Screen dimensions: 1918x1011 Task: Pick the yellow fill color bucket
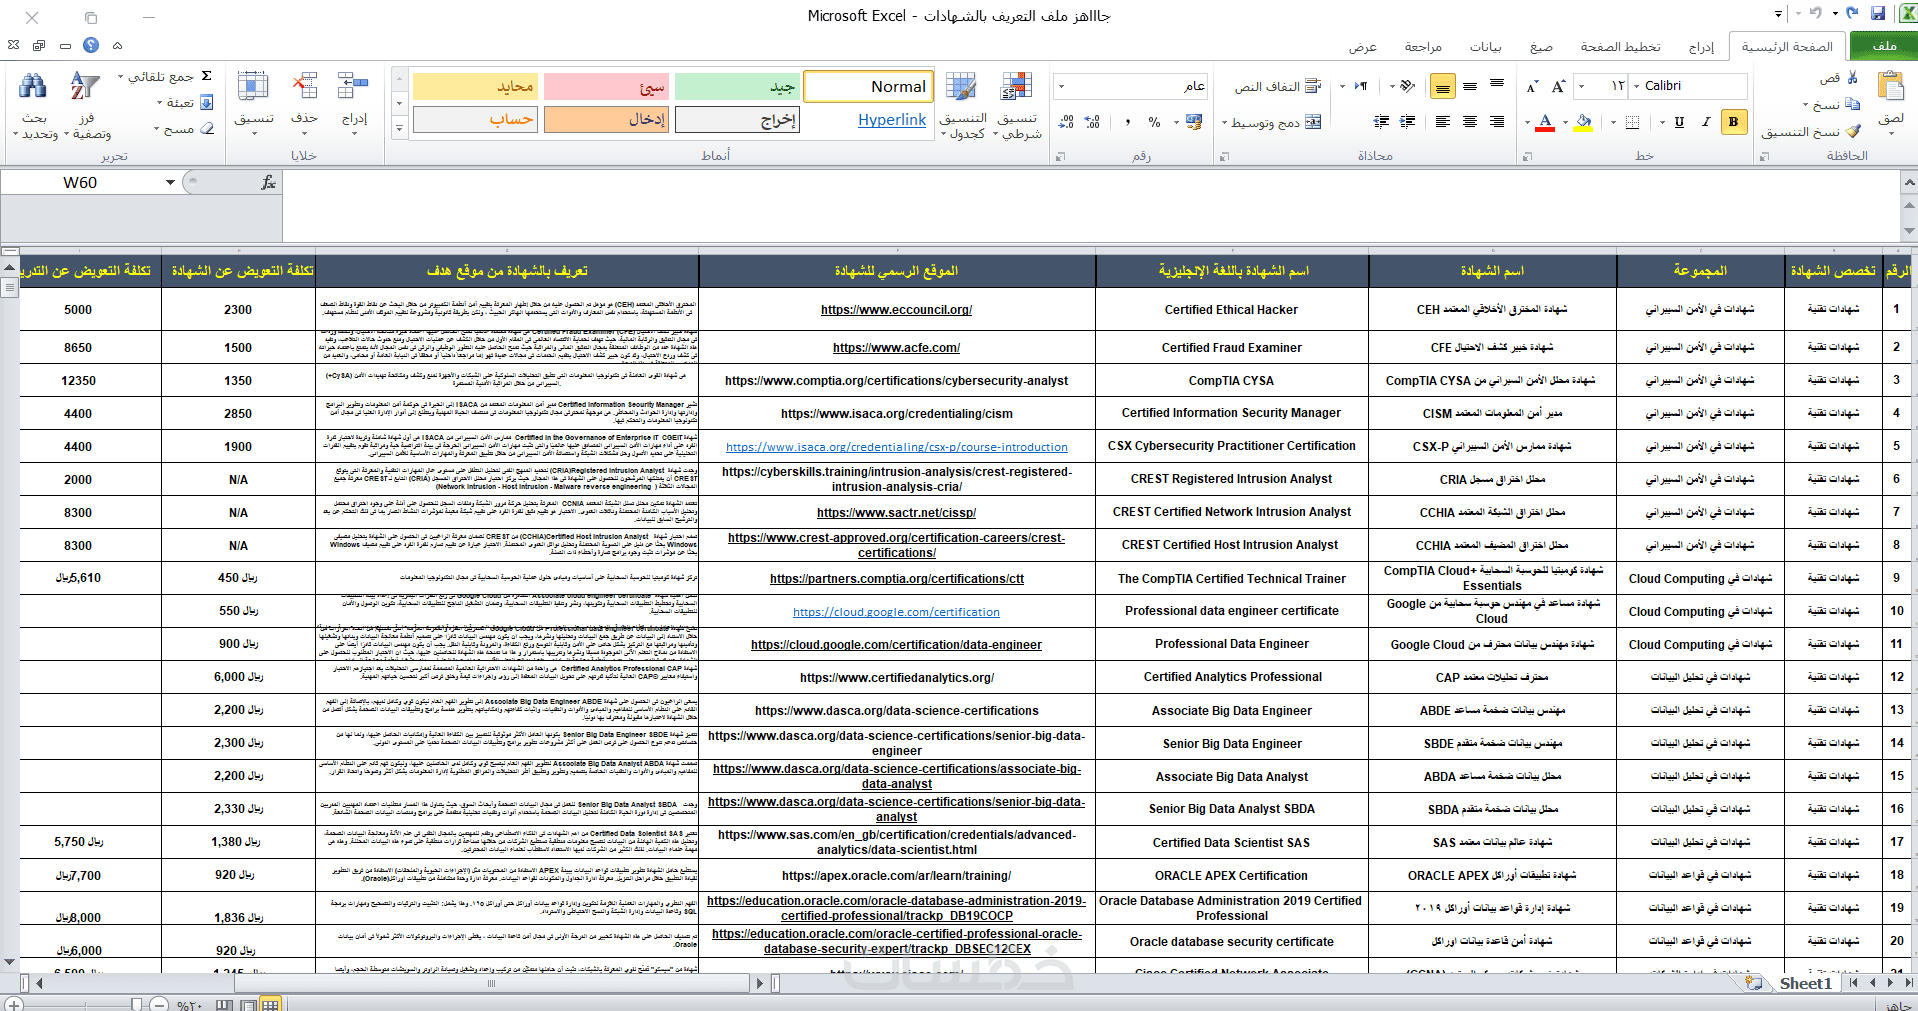click(x=1583, y=122)
